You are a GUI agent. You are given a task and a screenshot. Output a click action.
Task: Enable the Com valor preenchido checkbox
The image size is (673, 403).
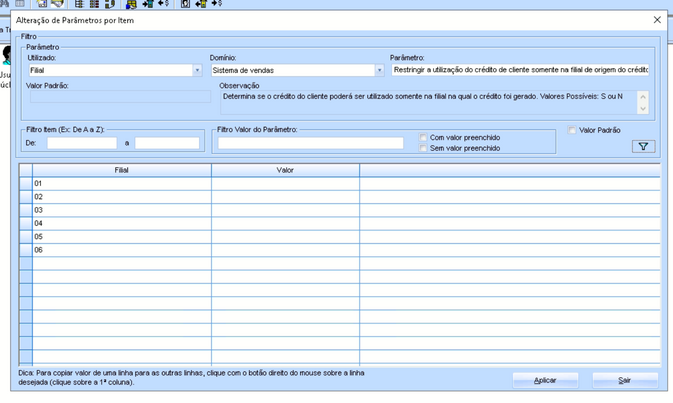click(x=424, y=137)
